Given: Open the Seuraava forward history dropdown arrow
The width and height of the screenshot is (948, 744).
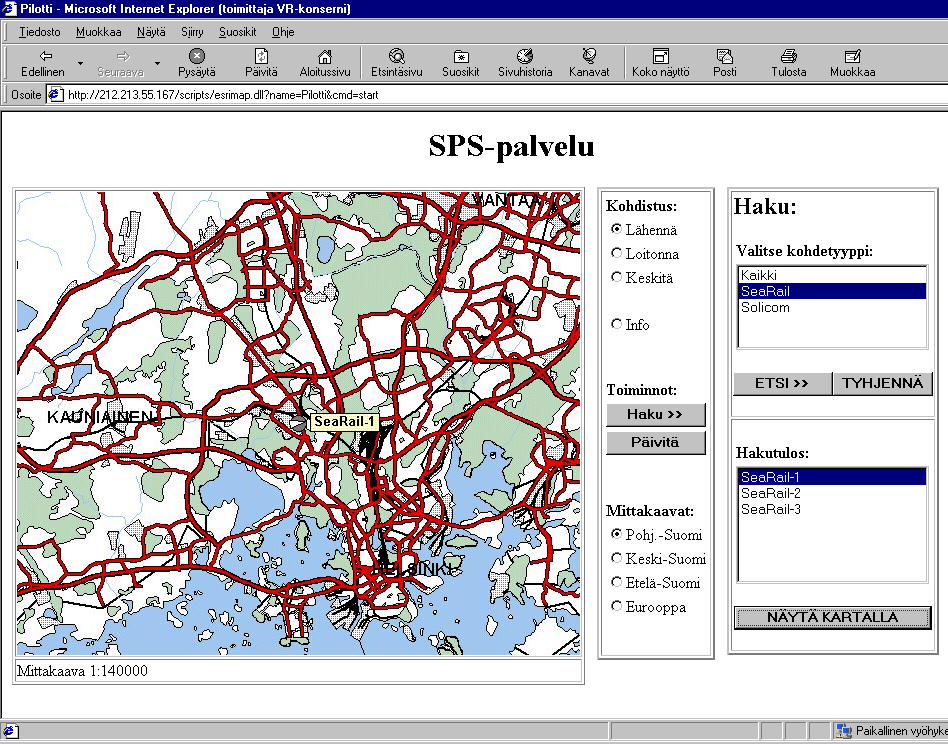Looking at the screenshot, I should 157,63.
